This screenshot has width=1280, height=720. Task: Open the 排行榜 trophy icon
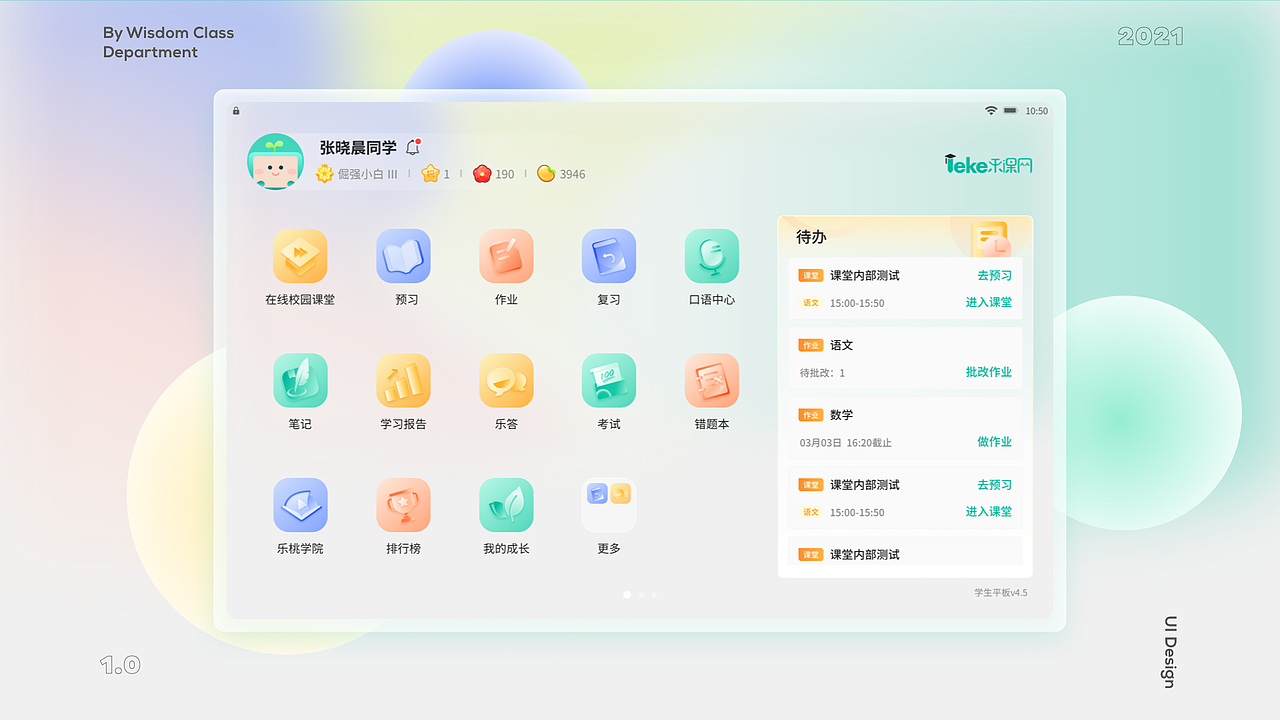coord(403,505)
